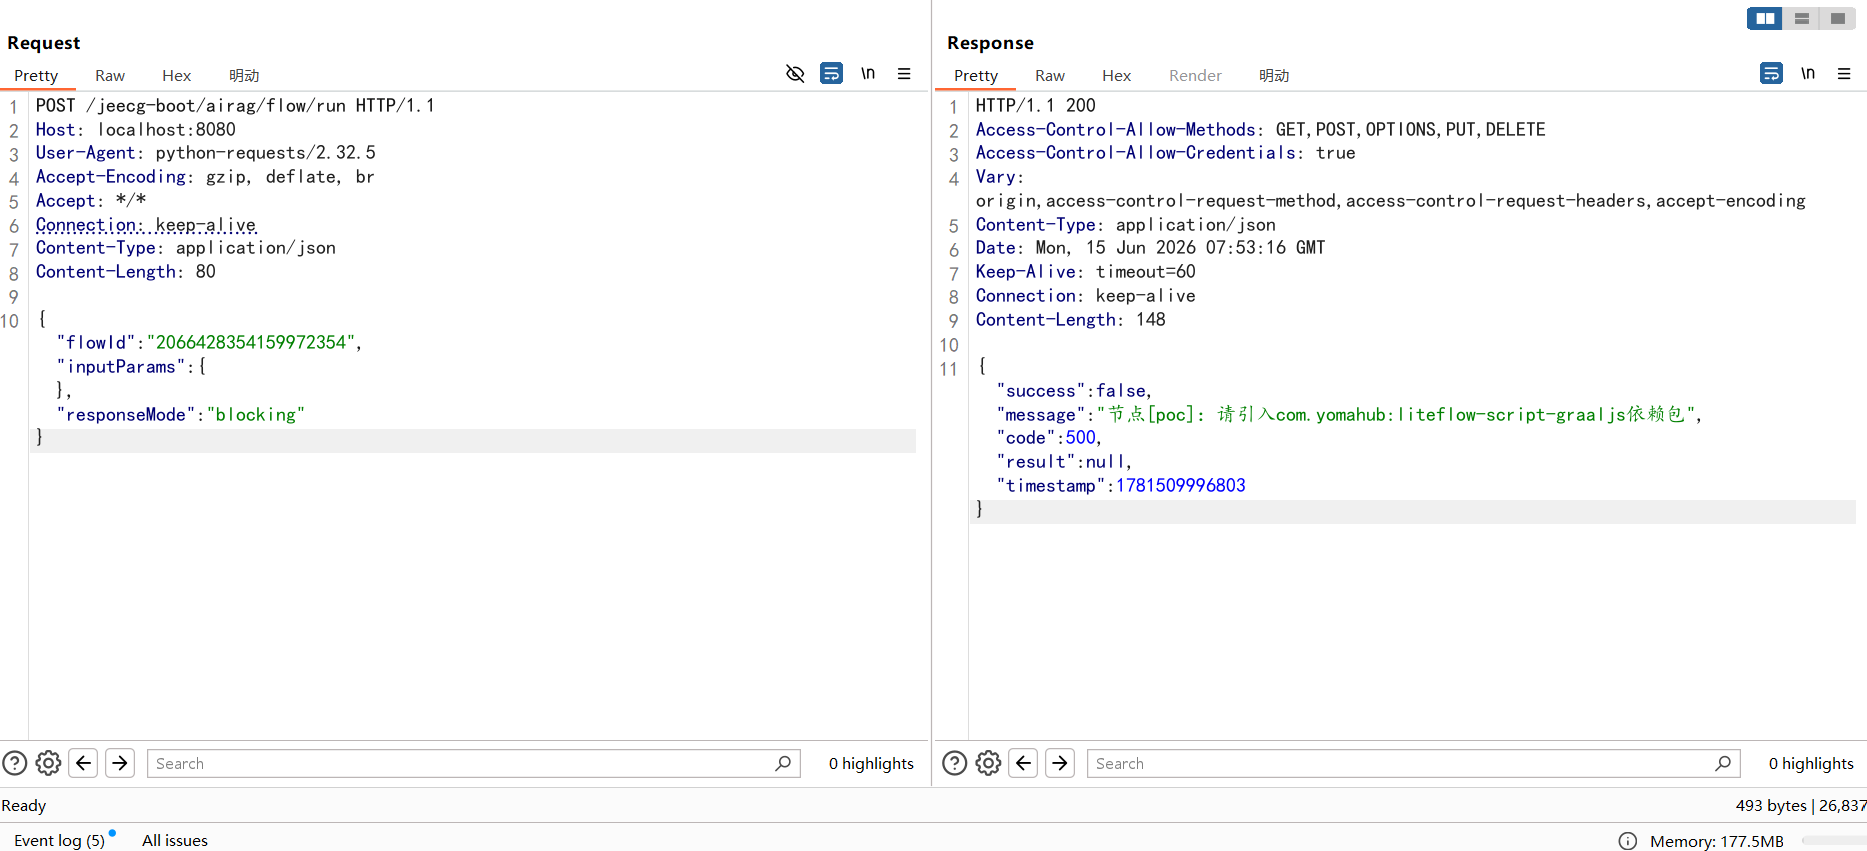This screenshot has height=851, width=1867.
Task: Open the Event log panel
Action: point(59,840)
